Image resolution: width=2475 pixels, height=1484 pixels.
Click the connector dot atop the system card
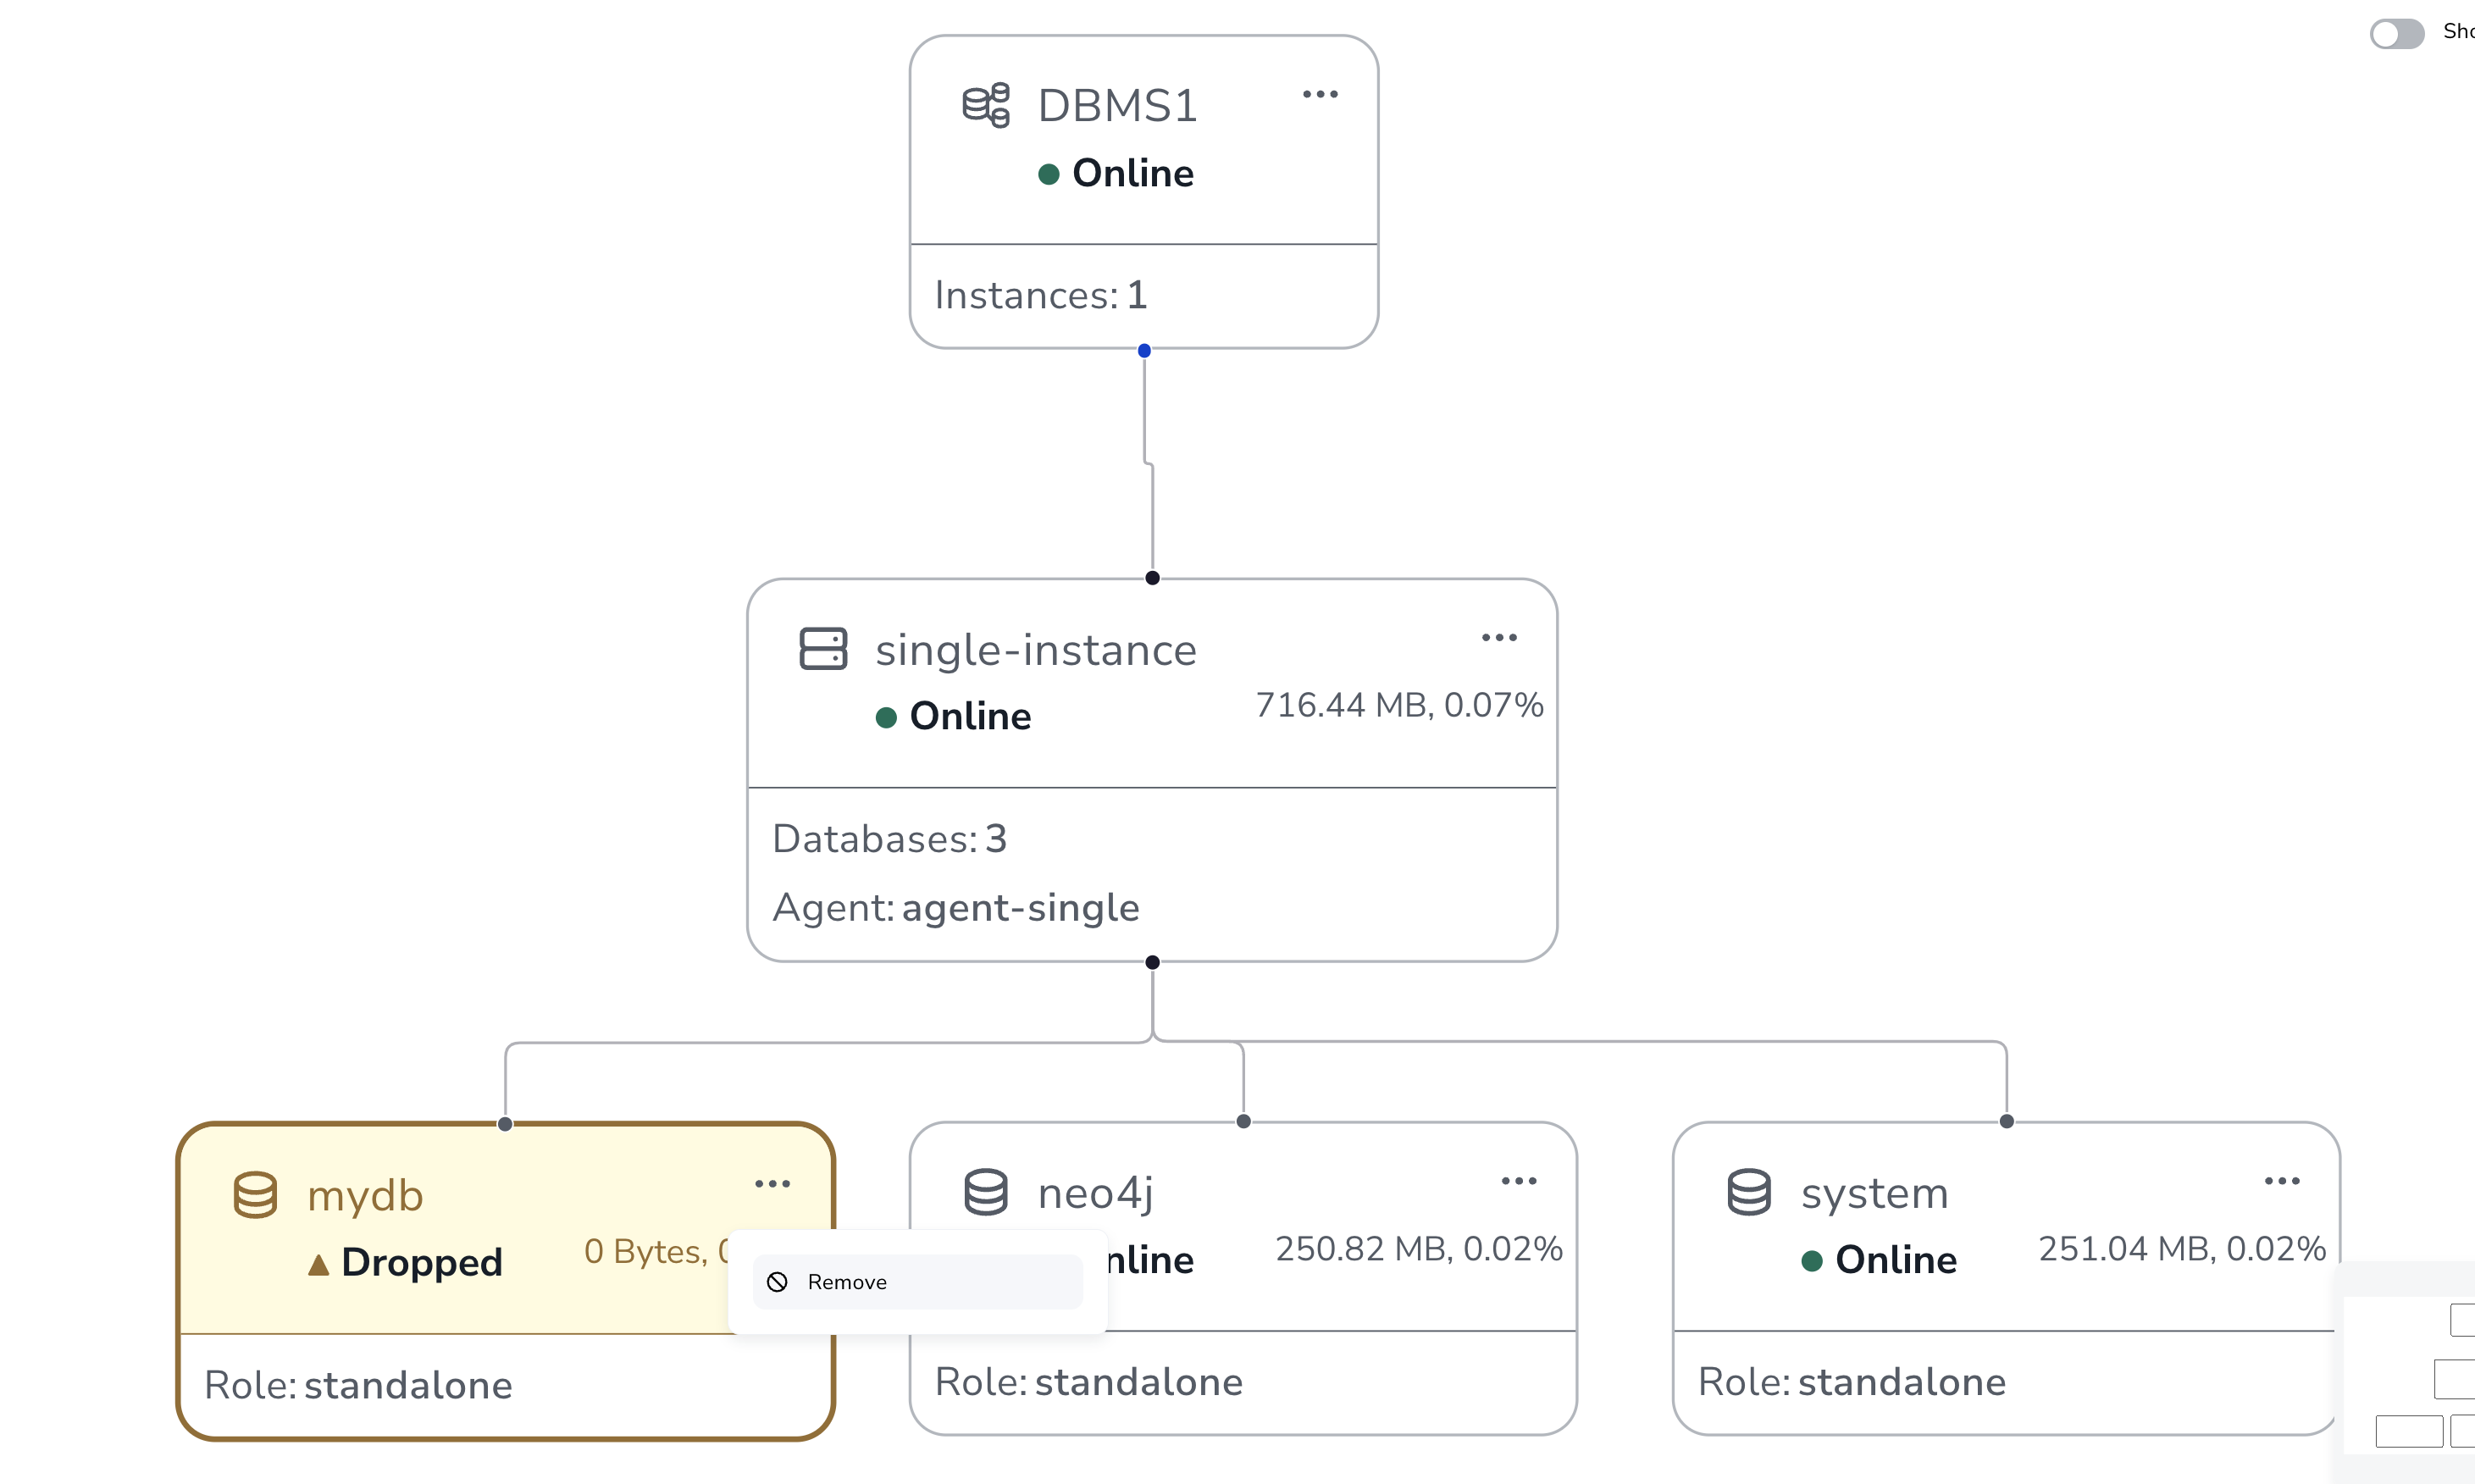click(2006, 1121)
